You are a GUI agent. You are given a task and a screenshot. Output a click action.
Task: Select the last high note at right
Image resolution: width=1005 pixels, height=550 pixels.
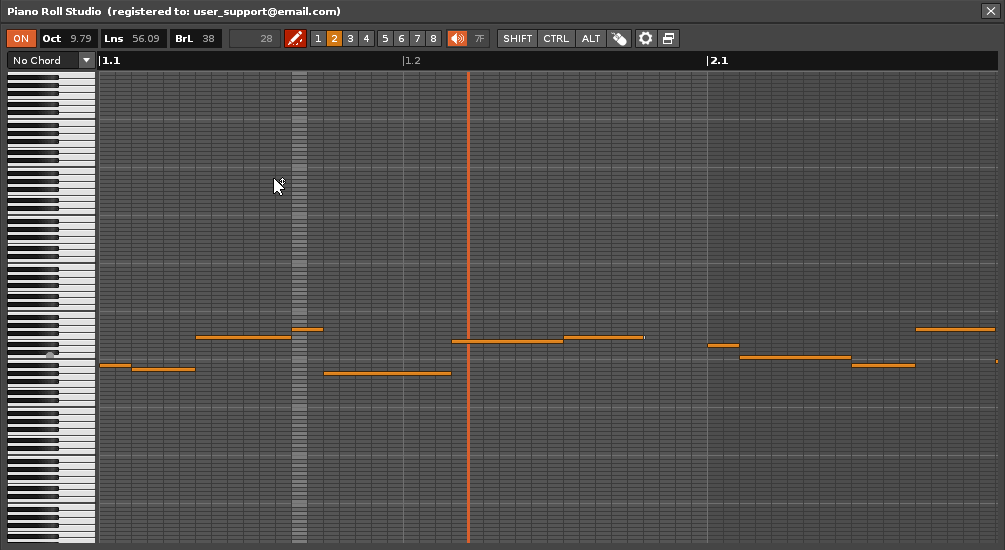(x=955, y=329)
